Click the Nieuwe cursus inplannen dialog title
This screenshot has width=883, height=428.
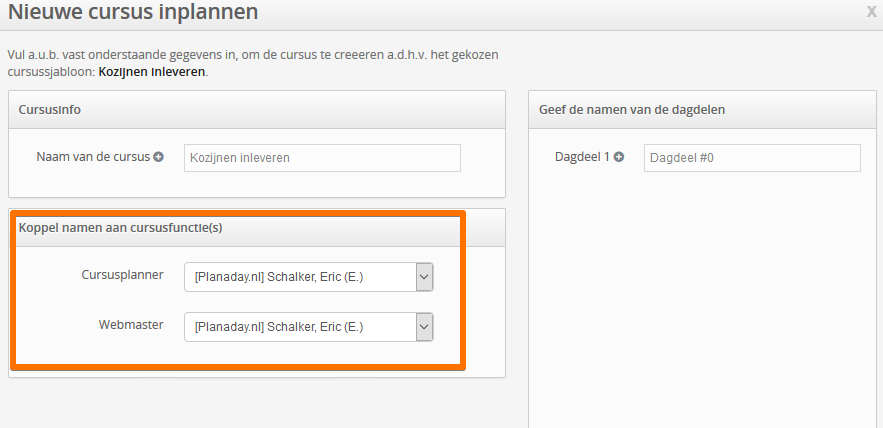tap(133, 12)
